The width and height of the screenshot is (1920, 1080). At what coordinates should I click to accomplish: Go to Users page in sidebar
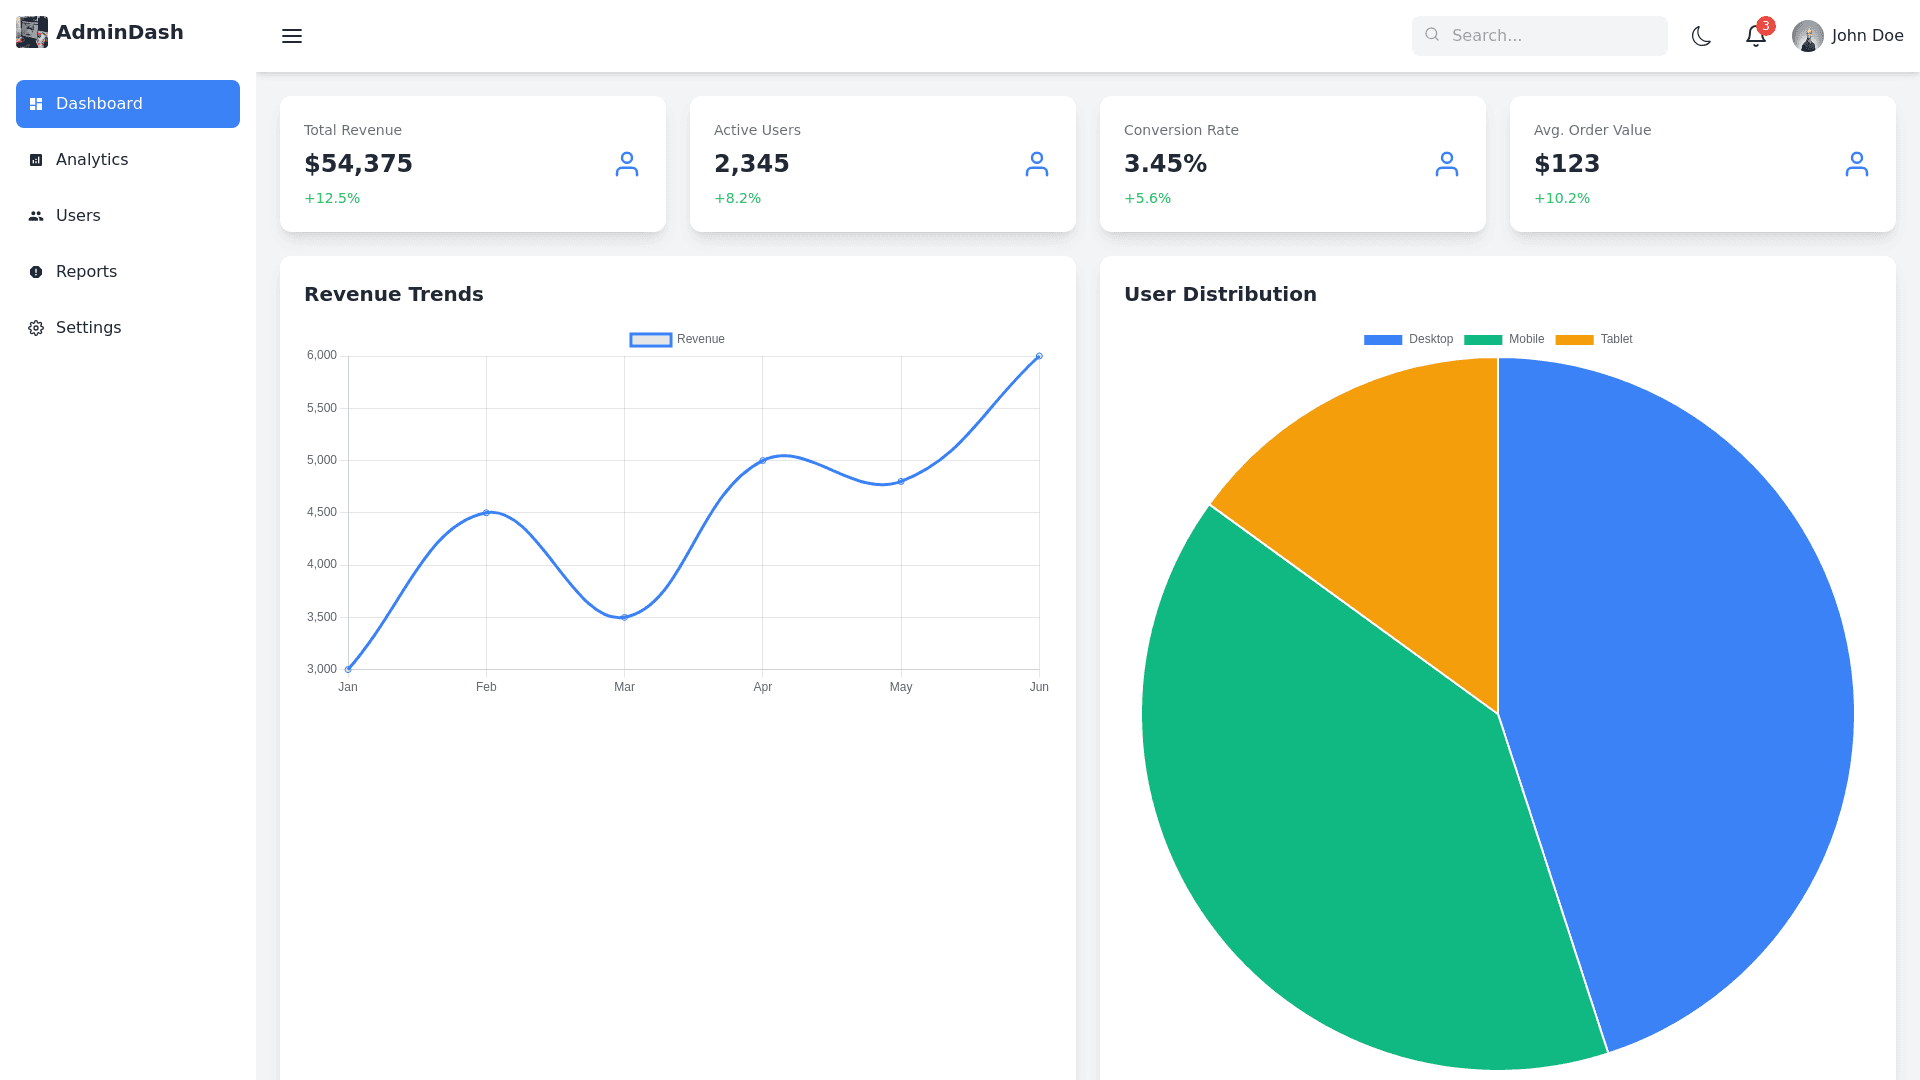point(78,216)
